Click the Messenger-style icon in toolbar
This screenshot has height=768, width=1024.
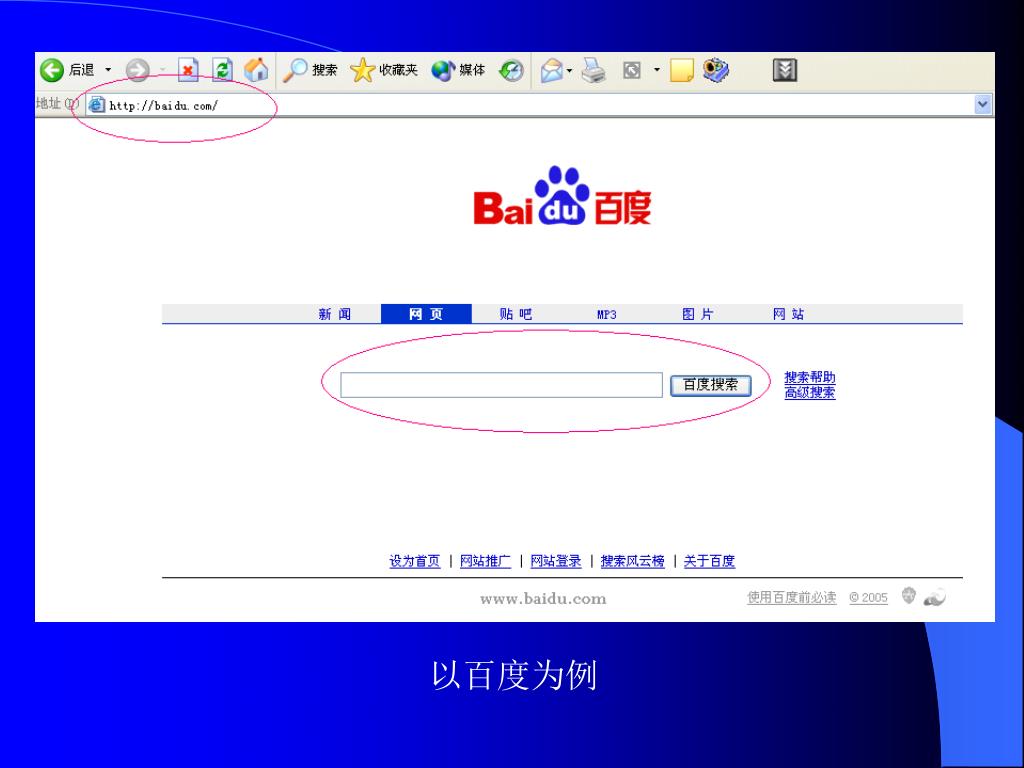click(x=716, y=70)
